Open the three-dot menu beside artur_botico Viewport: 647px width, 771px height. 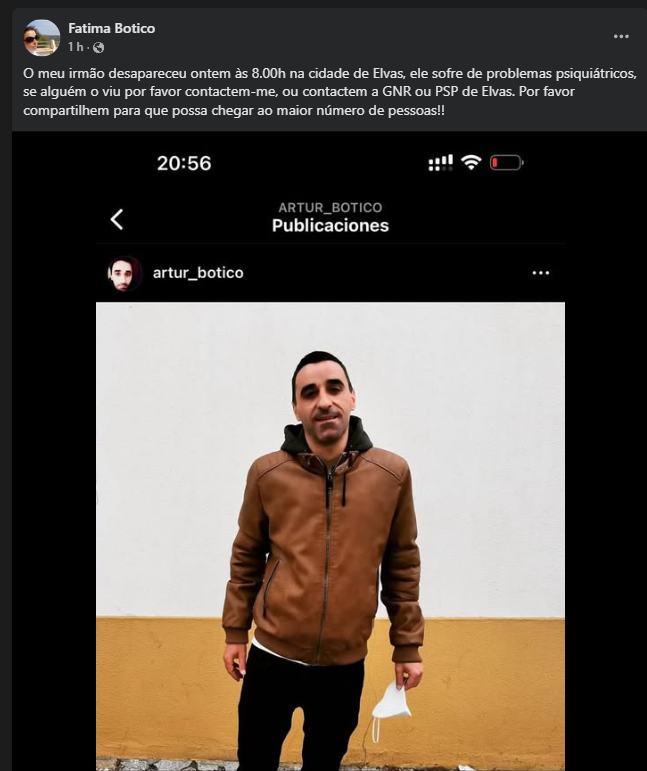[540, 273]
